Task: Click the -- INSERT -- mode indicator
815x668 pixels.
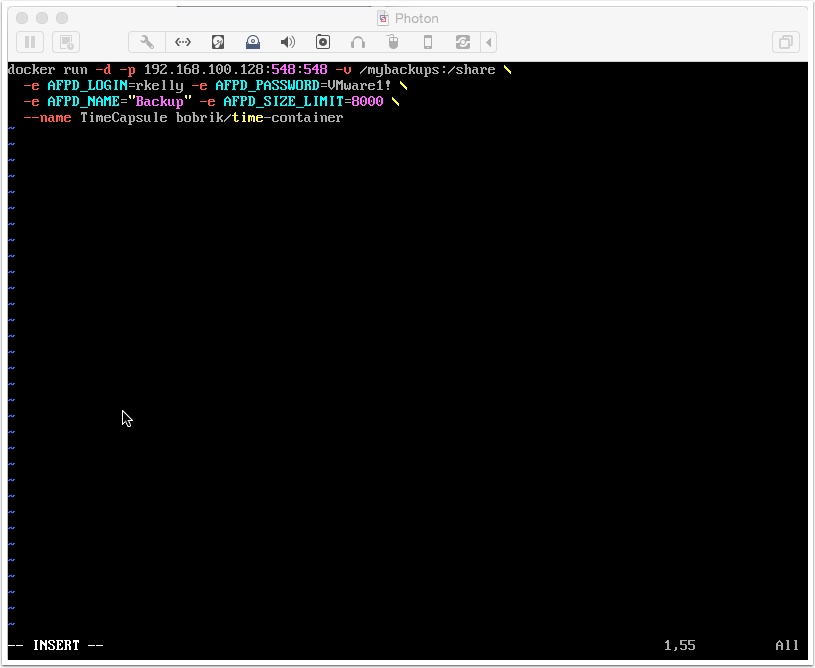Action: (56, 646)
